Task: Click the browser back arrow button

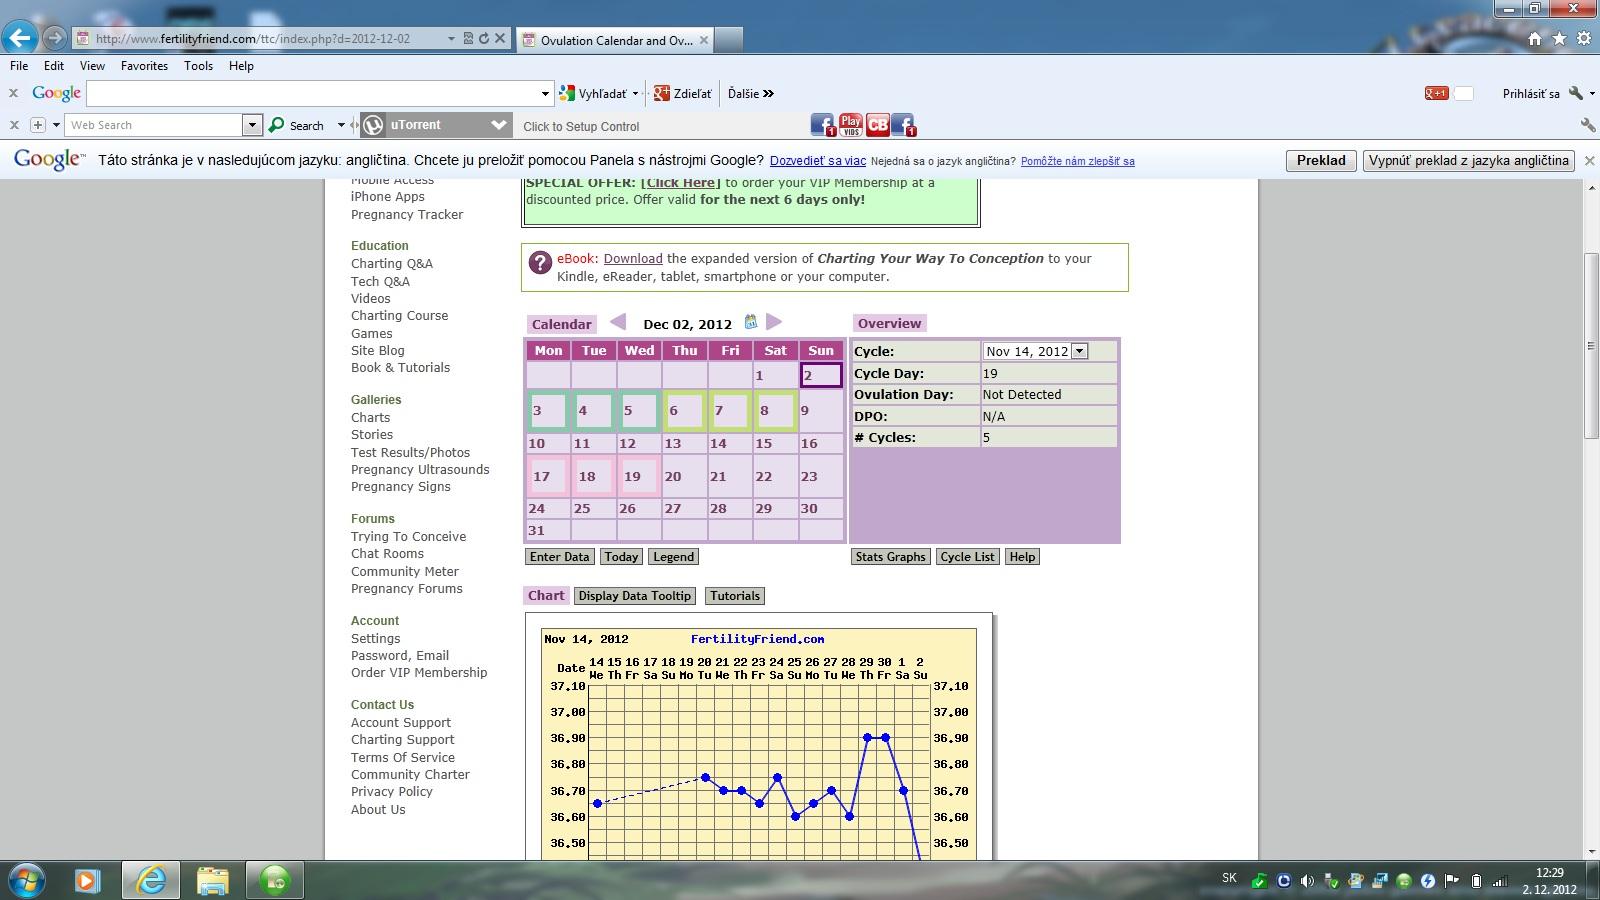Action: point(20,38)
